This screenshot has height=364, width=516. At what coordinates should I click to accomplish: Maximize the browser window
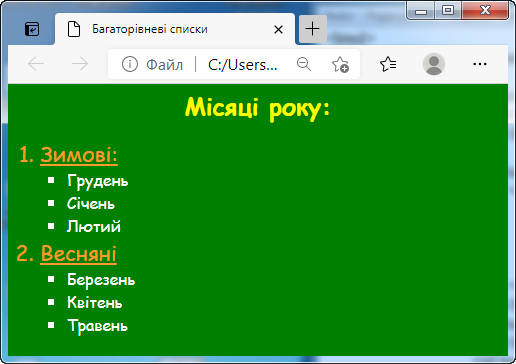pos(448,11)
